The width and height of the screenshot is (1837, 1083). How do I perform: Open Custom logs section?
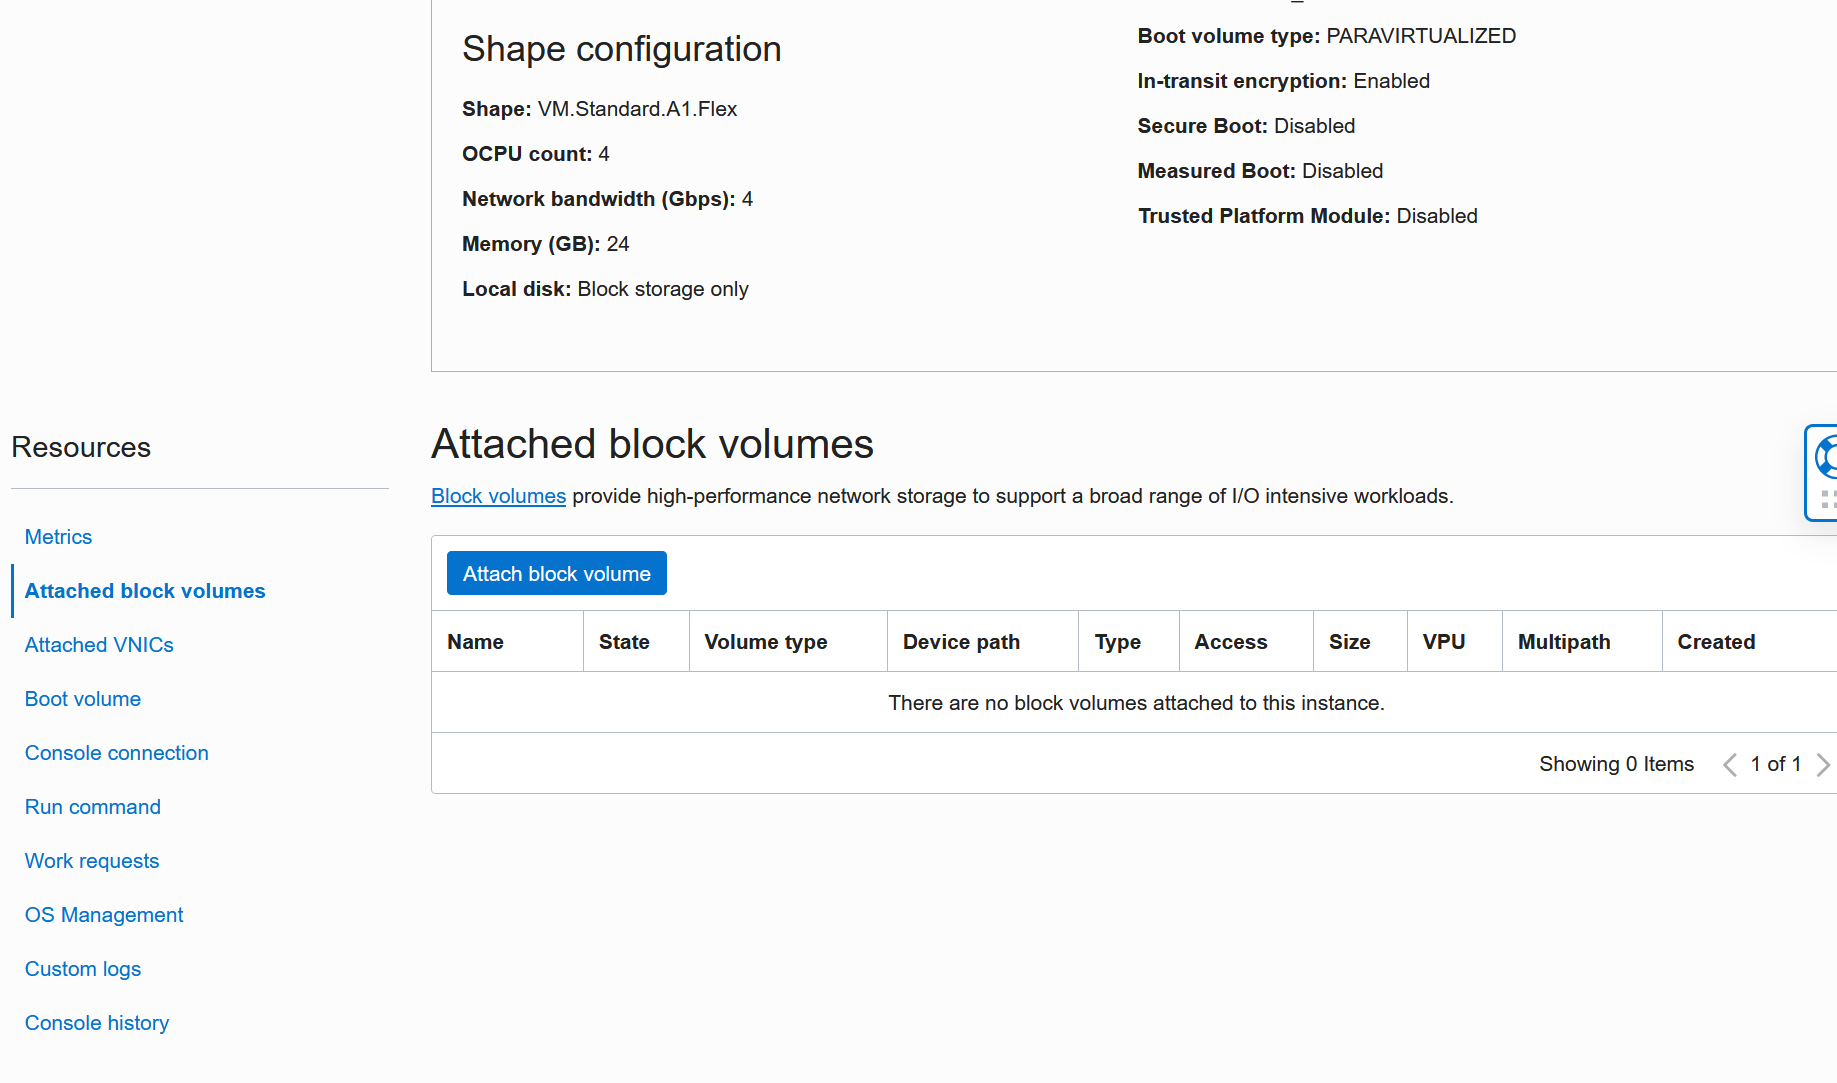pyautogui.click(x=82, y=969)
